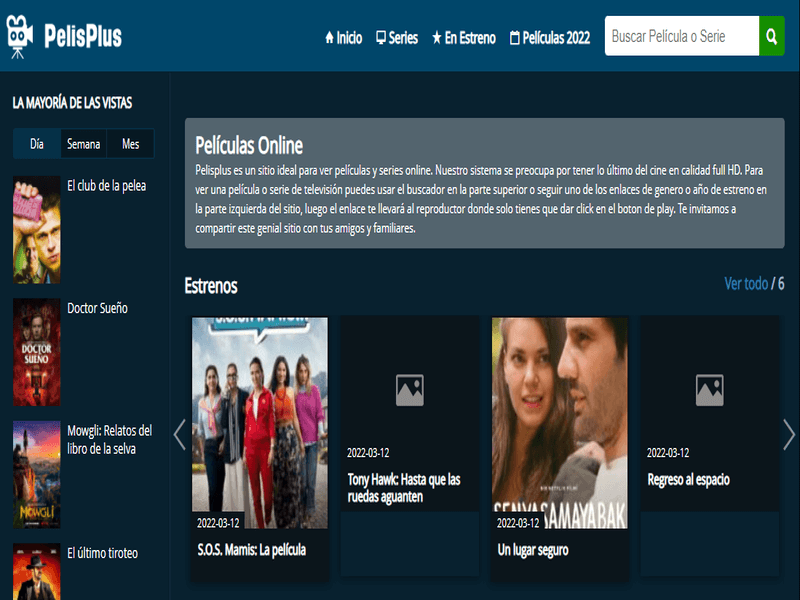
Task: Click the placeholder image icon for Tony Hawk
Action: pos(410,390)
